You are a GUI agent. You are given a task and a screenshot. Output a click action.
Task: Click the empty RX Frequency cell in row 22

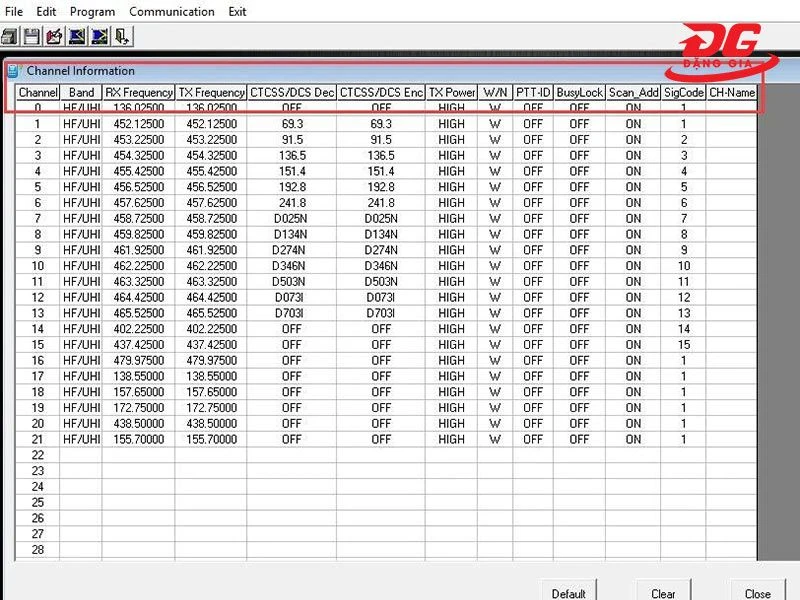(x=138, y=455)
